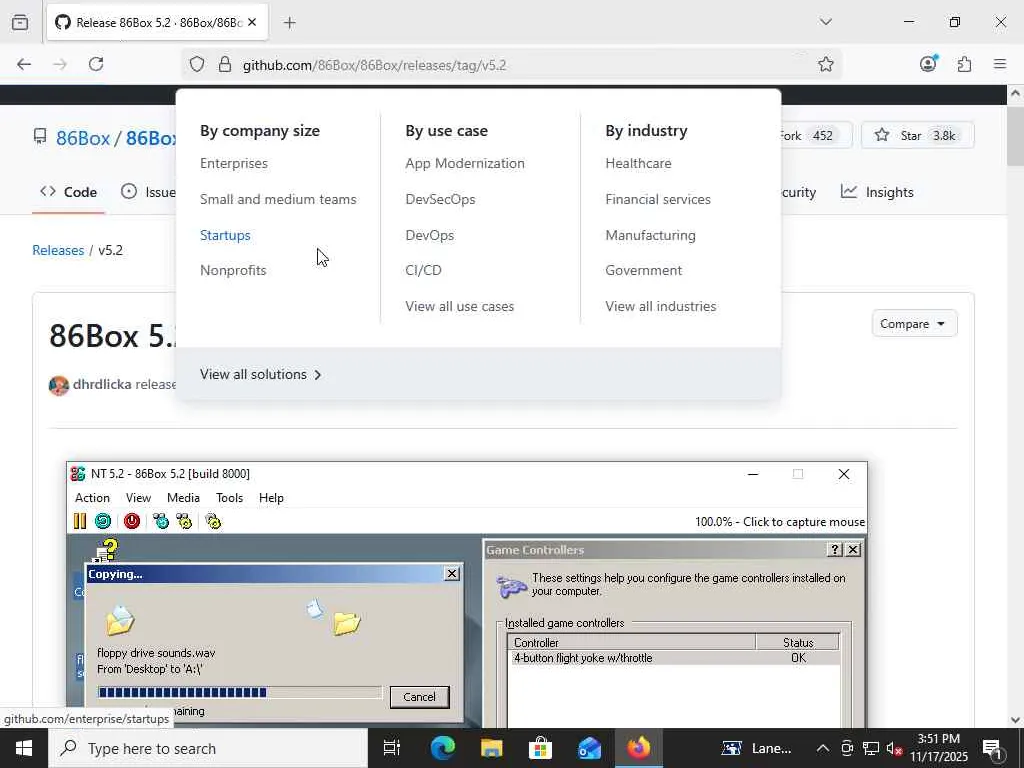
Task: List all tabs dropdown arrow
Action: pyautogui.click(x=825, y=22)
